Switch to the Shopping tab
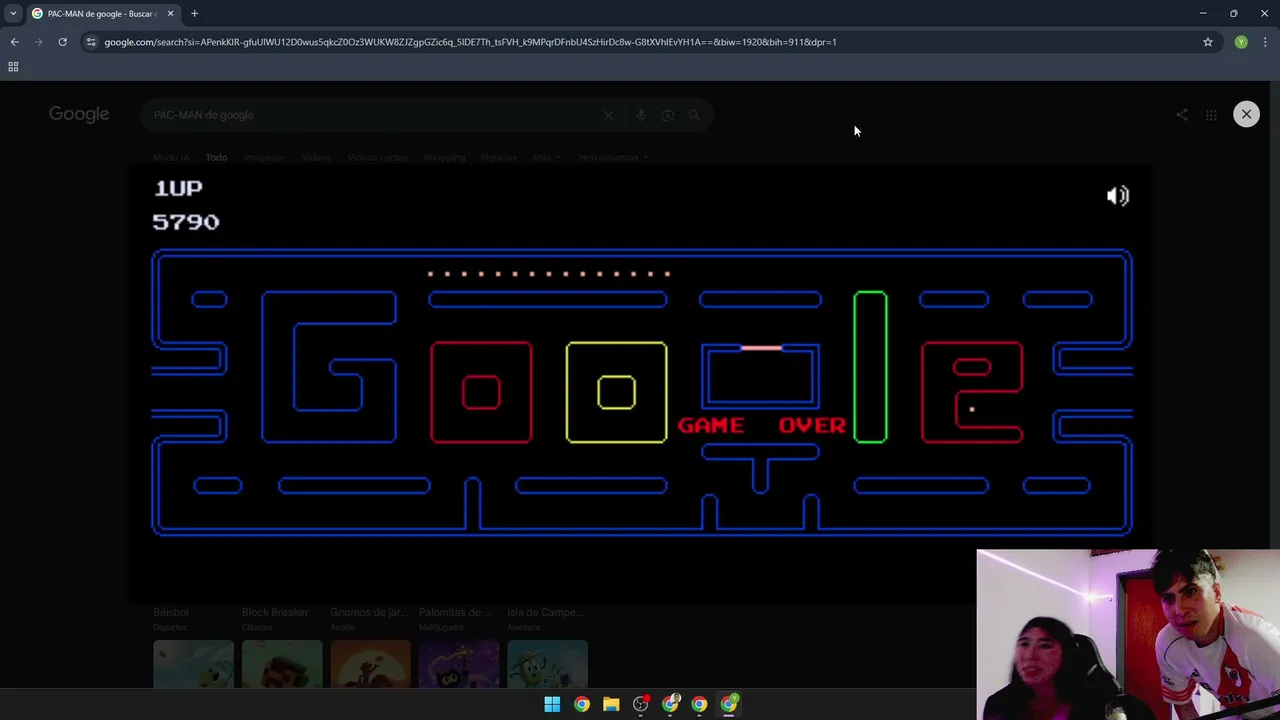 click(x=444, y=157)
